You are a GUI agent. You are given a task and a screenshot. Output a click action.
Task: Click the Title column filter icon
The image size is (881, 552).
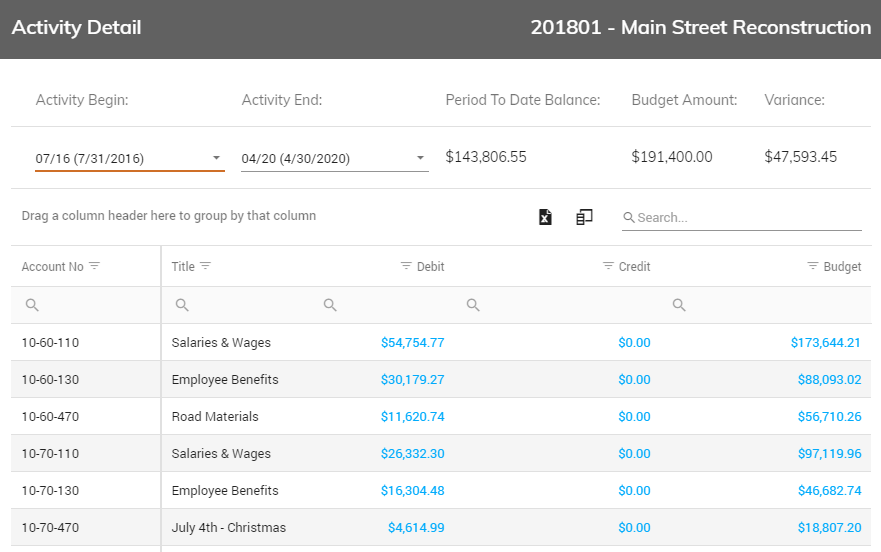(206, 266)
